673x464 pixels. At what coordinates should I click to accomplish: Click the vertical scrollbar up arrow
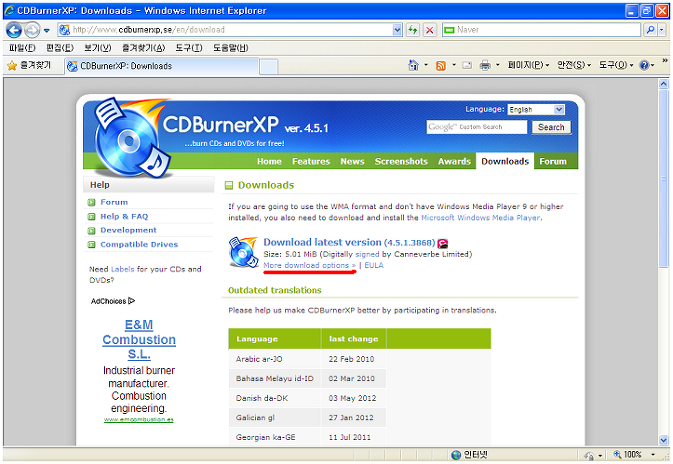[x=664, y=83]
